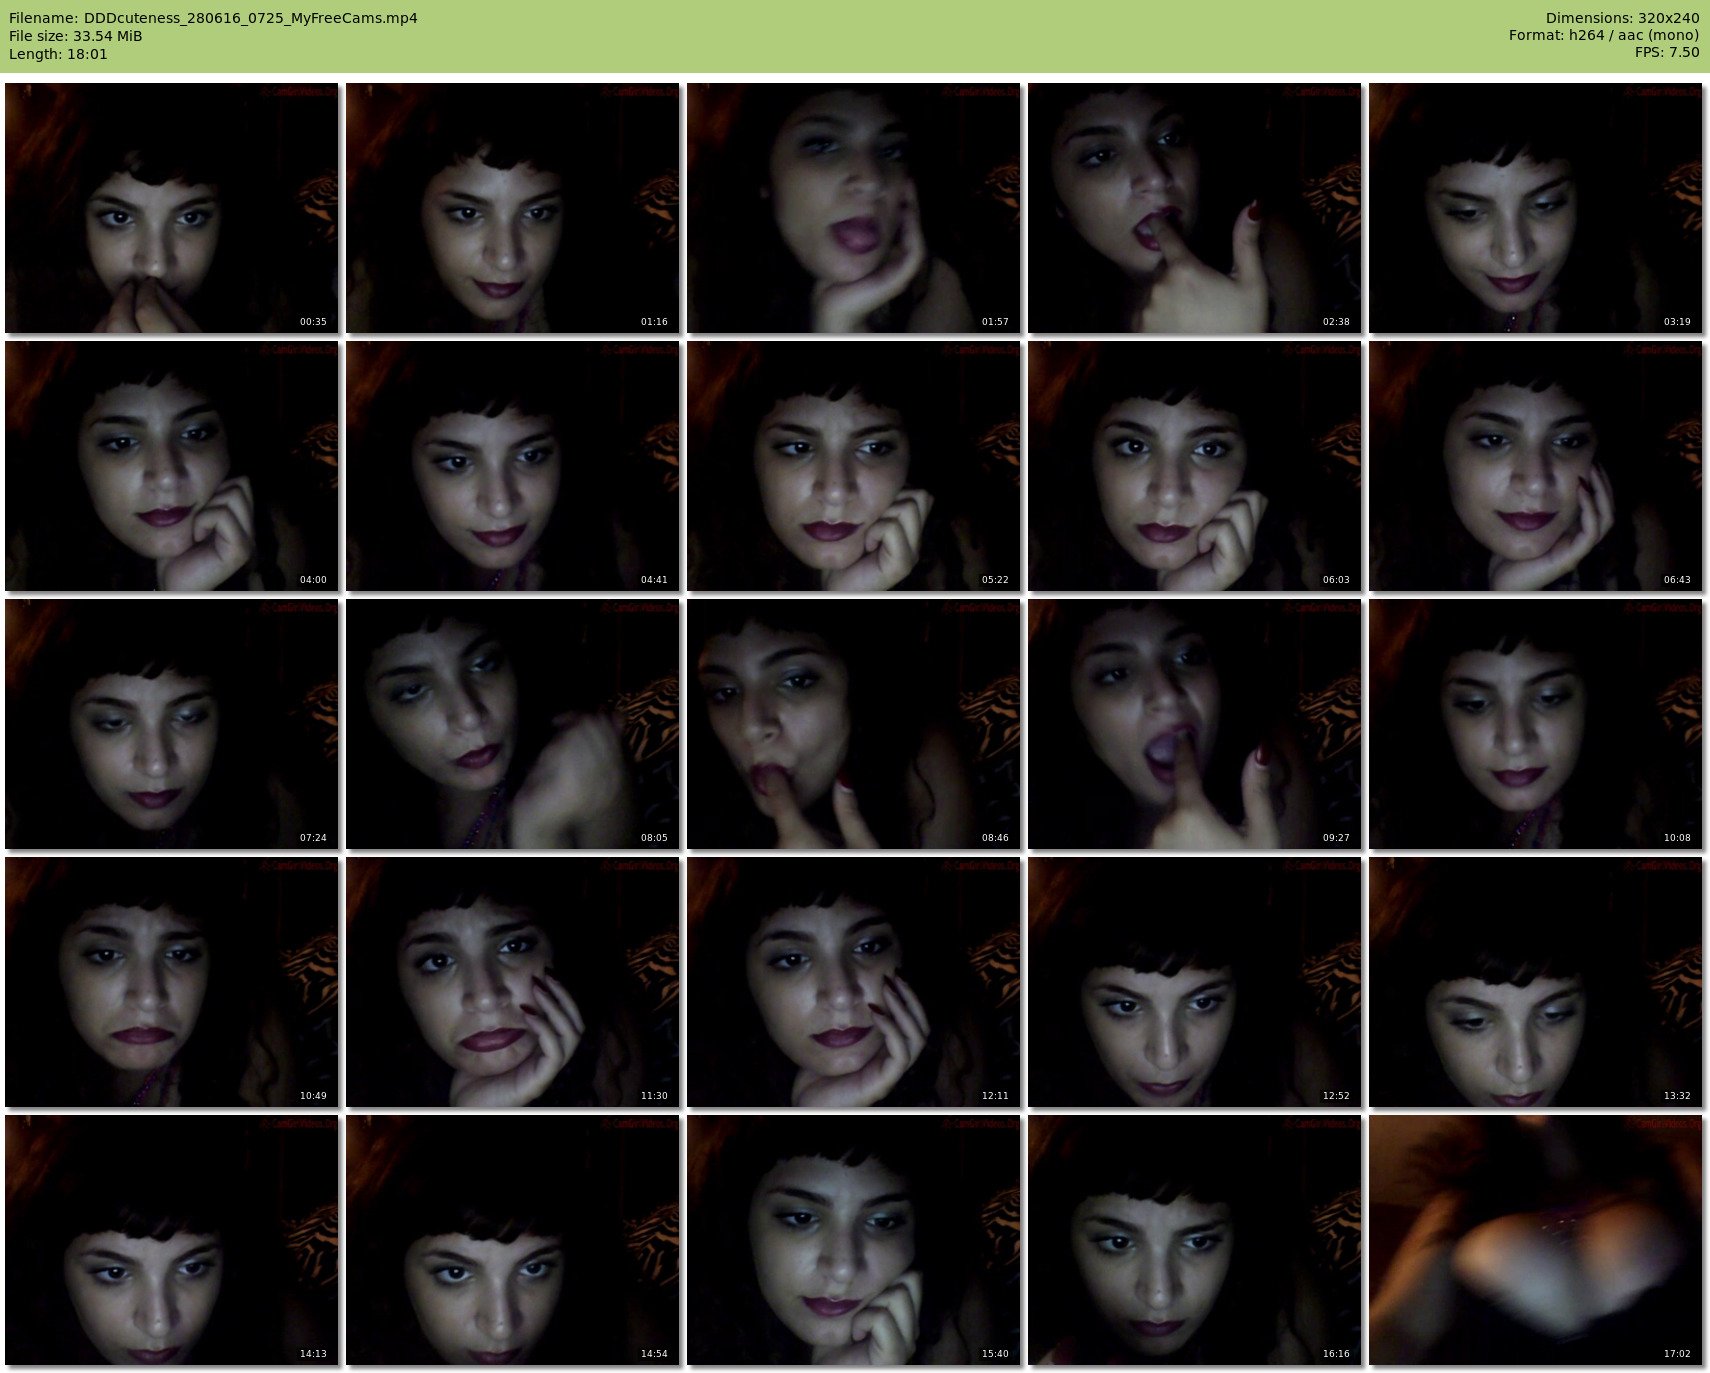
Task: Click the Filename text in the header
Action: [x=213, y=18]
